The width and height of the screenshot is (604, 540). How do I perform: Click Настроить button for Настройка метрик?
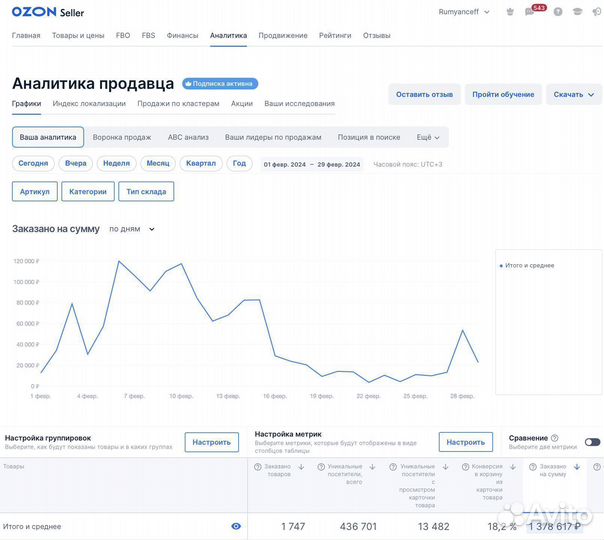click(466, 442)
